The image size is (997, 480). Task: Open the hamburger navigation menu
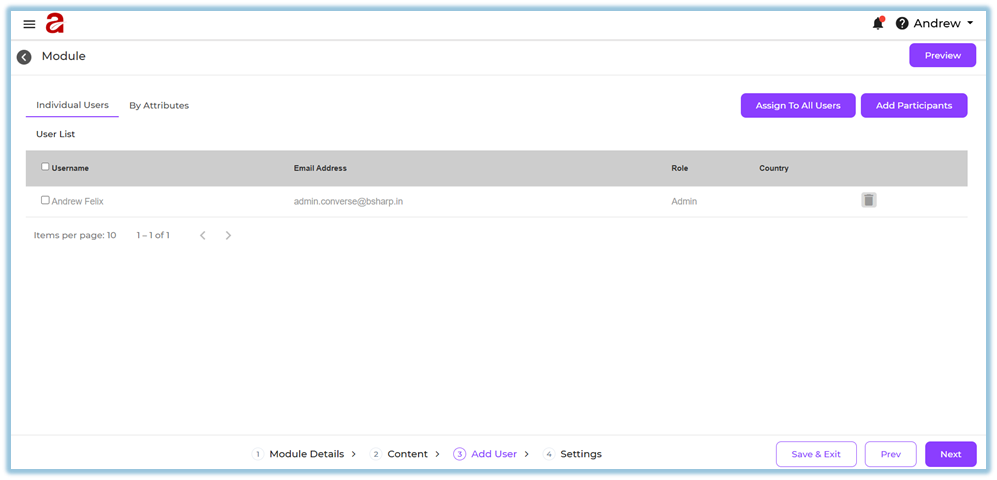29,24
